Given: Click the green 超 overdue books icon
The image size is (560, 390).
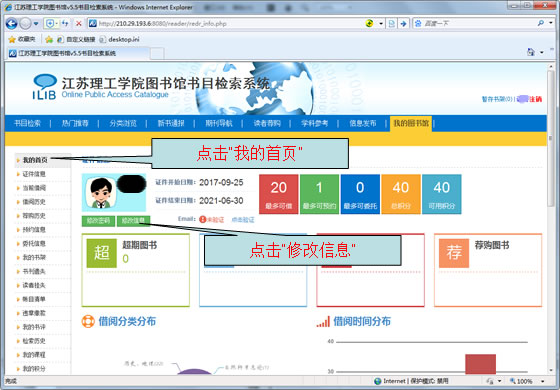Looking at the screenshot, I should pyautogui.click(x=102, y=253).
